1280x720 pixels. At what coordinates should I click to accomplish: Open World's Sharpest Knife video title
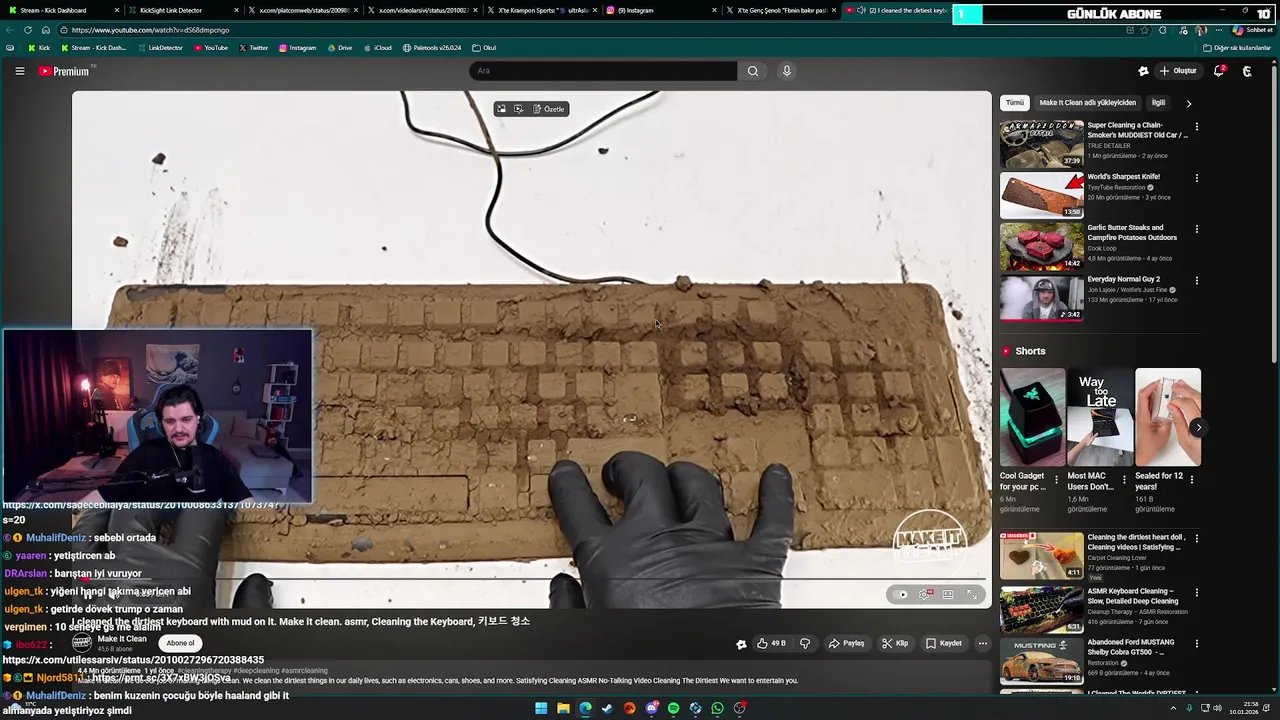pyautogui.click(x=1123, y=177)
